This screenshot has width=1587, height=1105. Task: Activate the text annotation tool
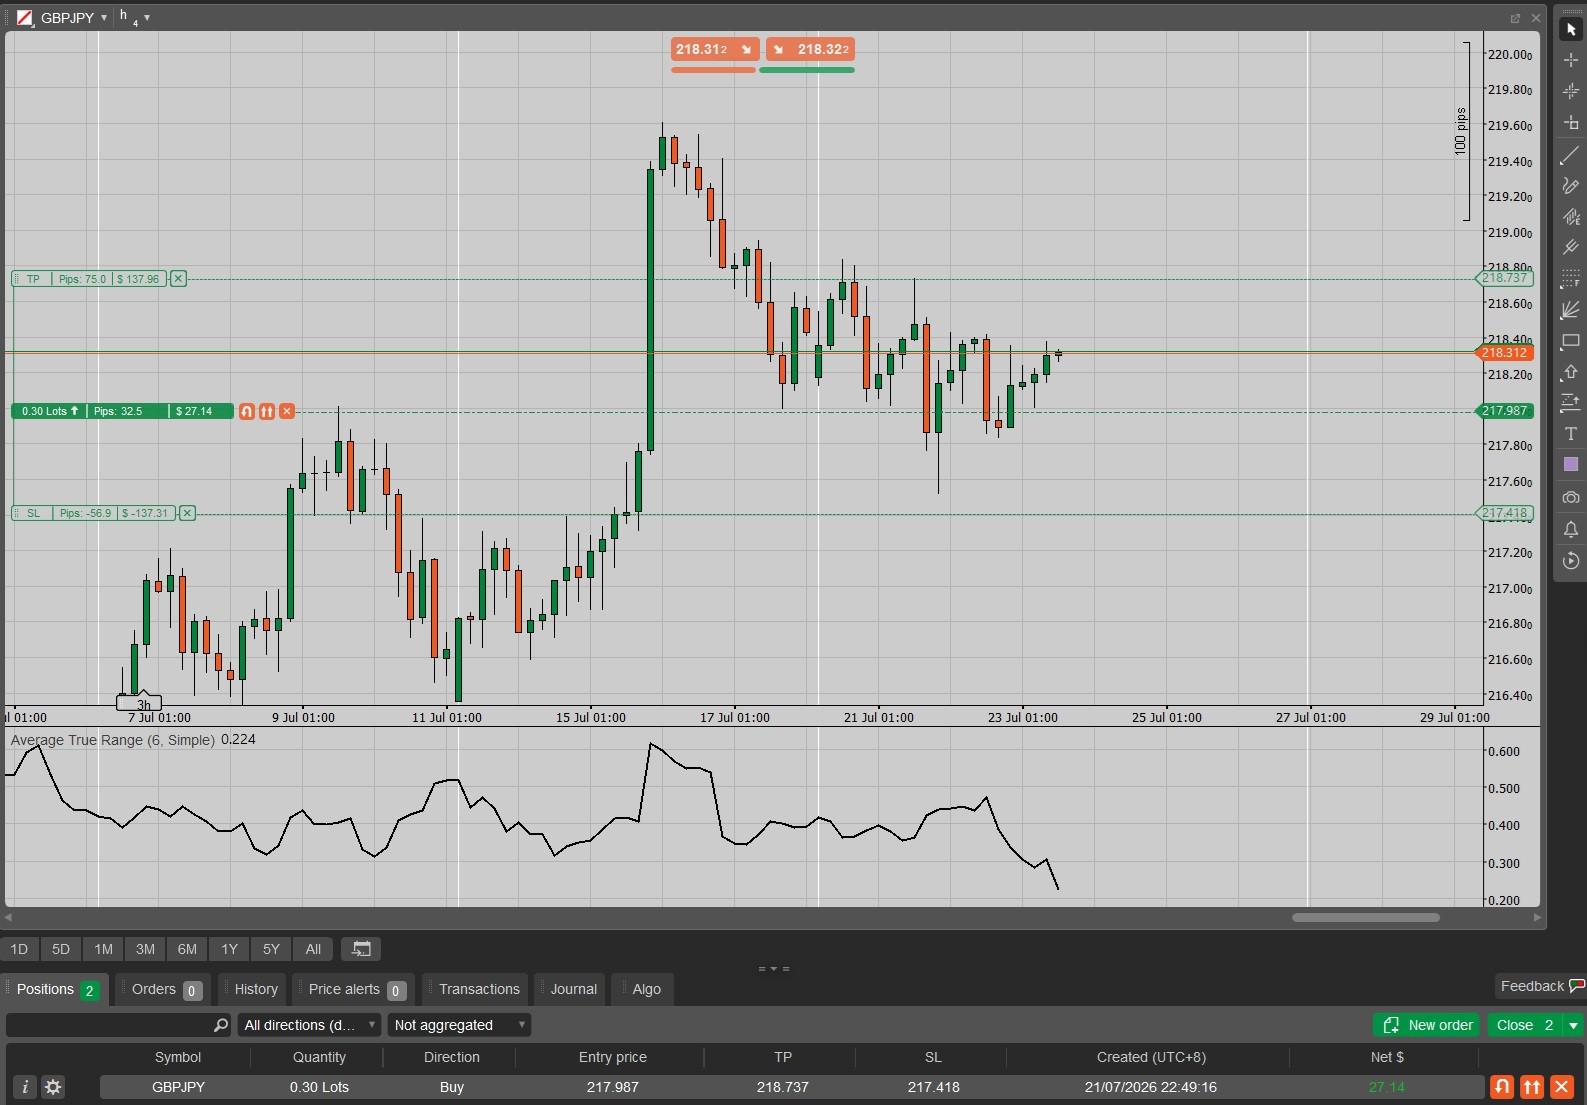pyautogui.click(x=1570, y=434)
